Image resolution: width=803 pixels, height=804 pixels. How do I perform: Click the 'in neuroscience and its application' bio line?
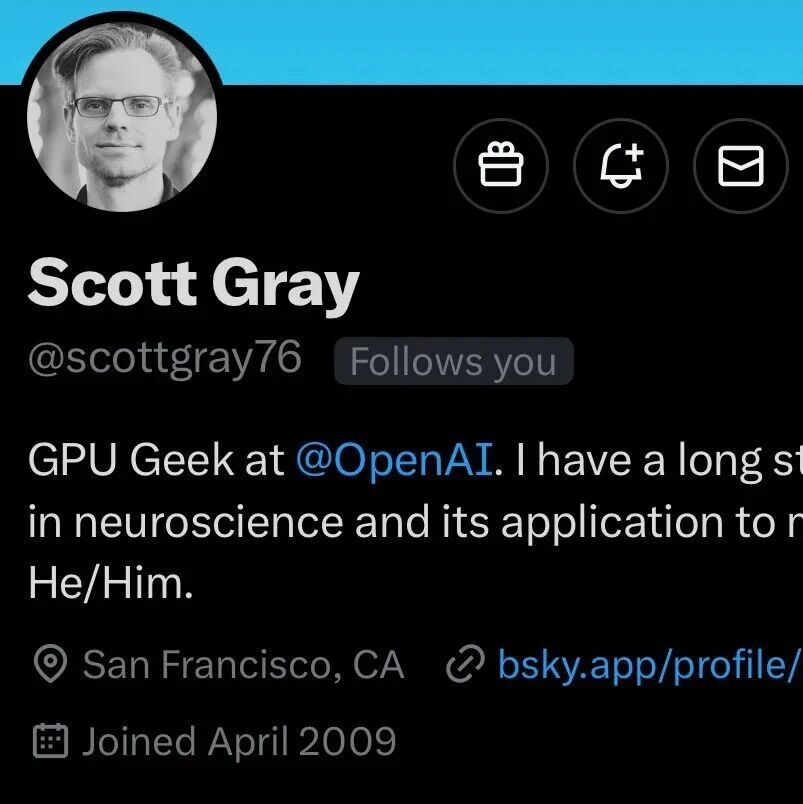point(400,523)
